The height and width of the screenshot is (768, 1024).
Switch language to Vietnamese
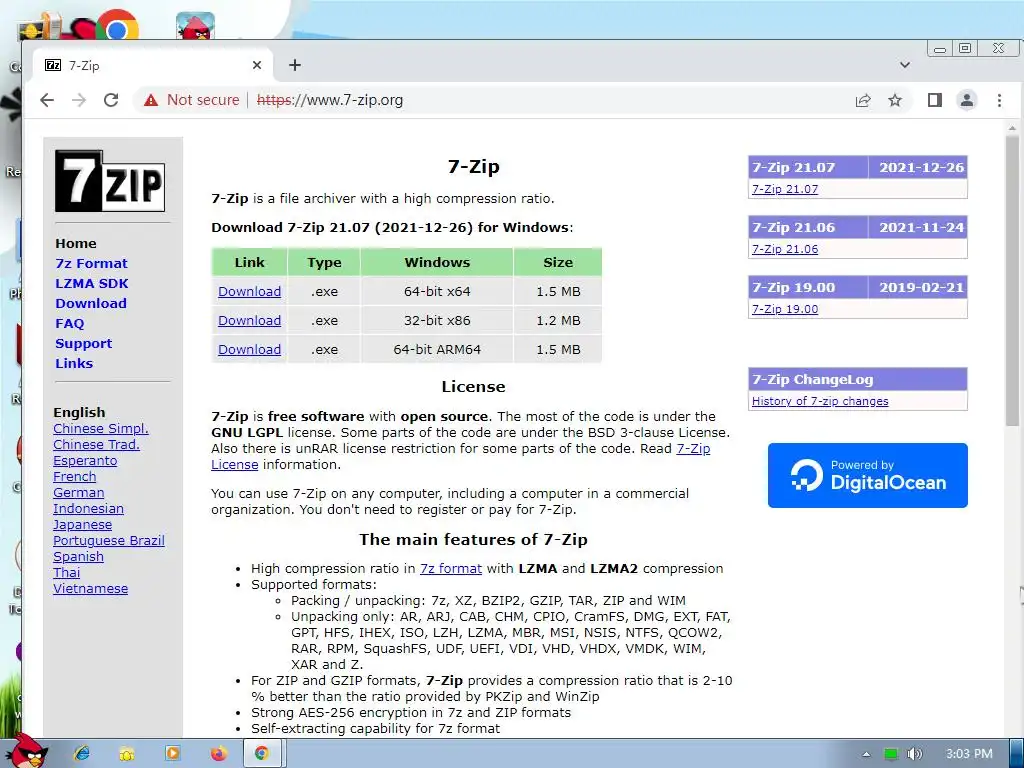click(x=90, y=588)
